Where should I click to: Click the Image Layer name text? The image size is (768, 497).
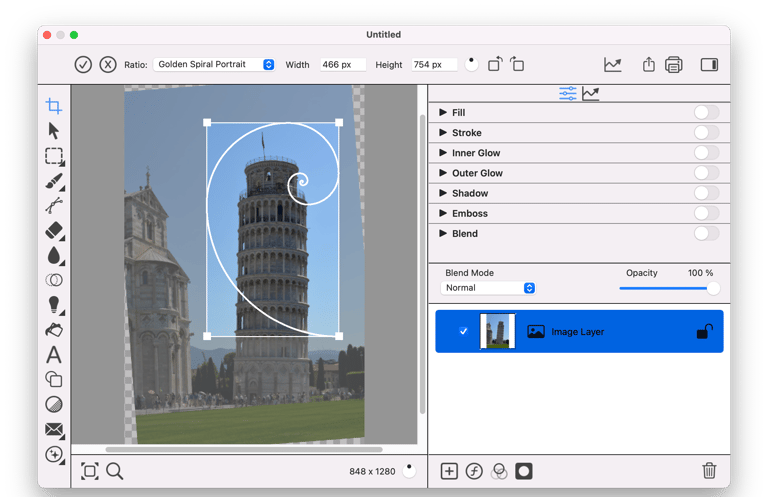[577, 331]
